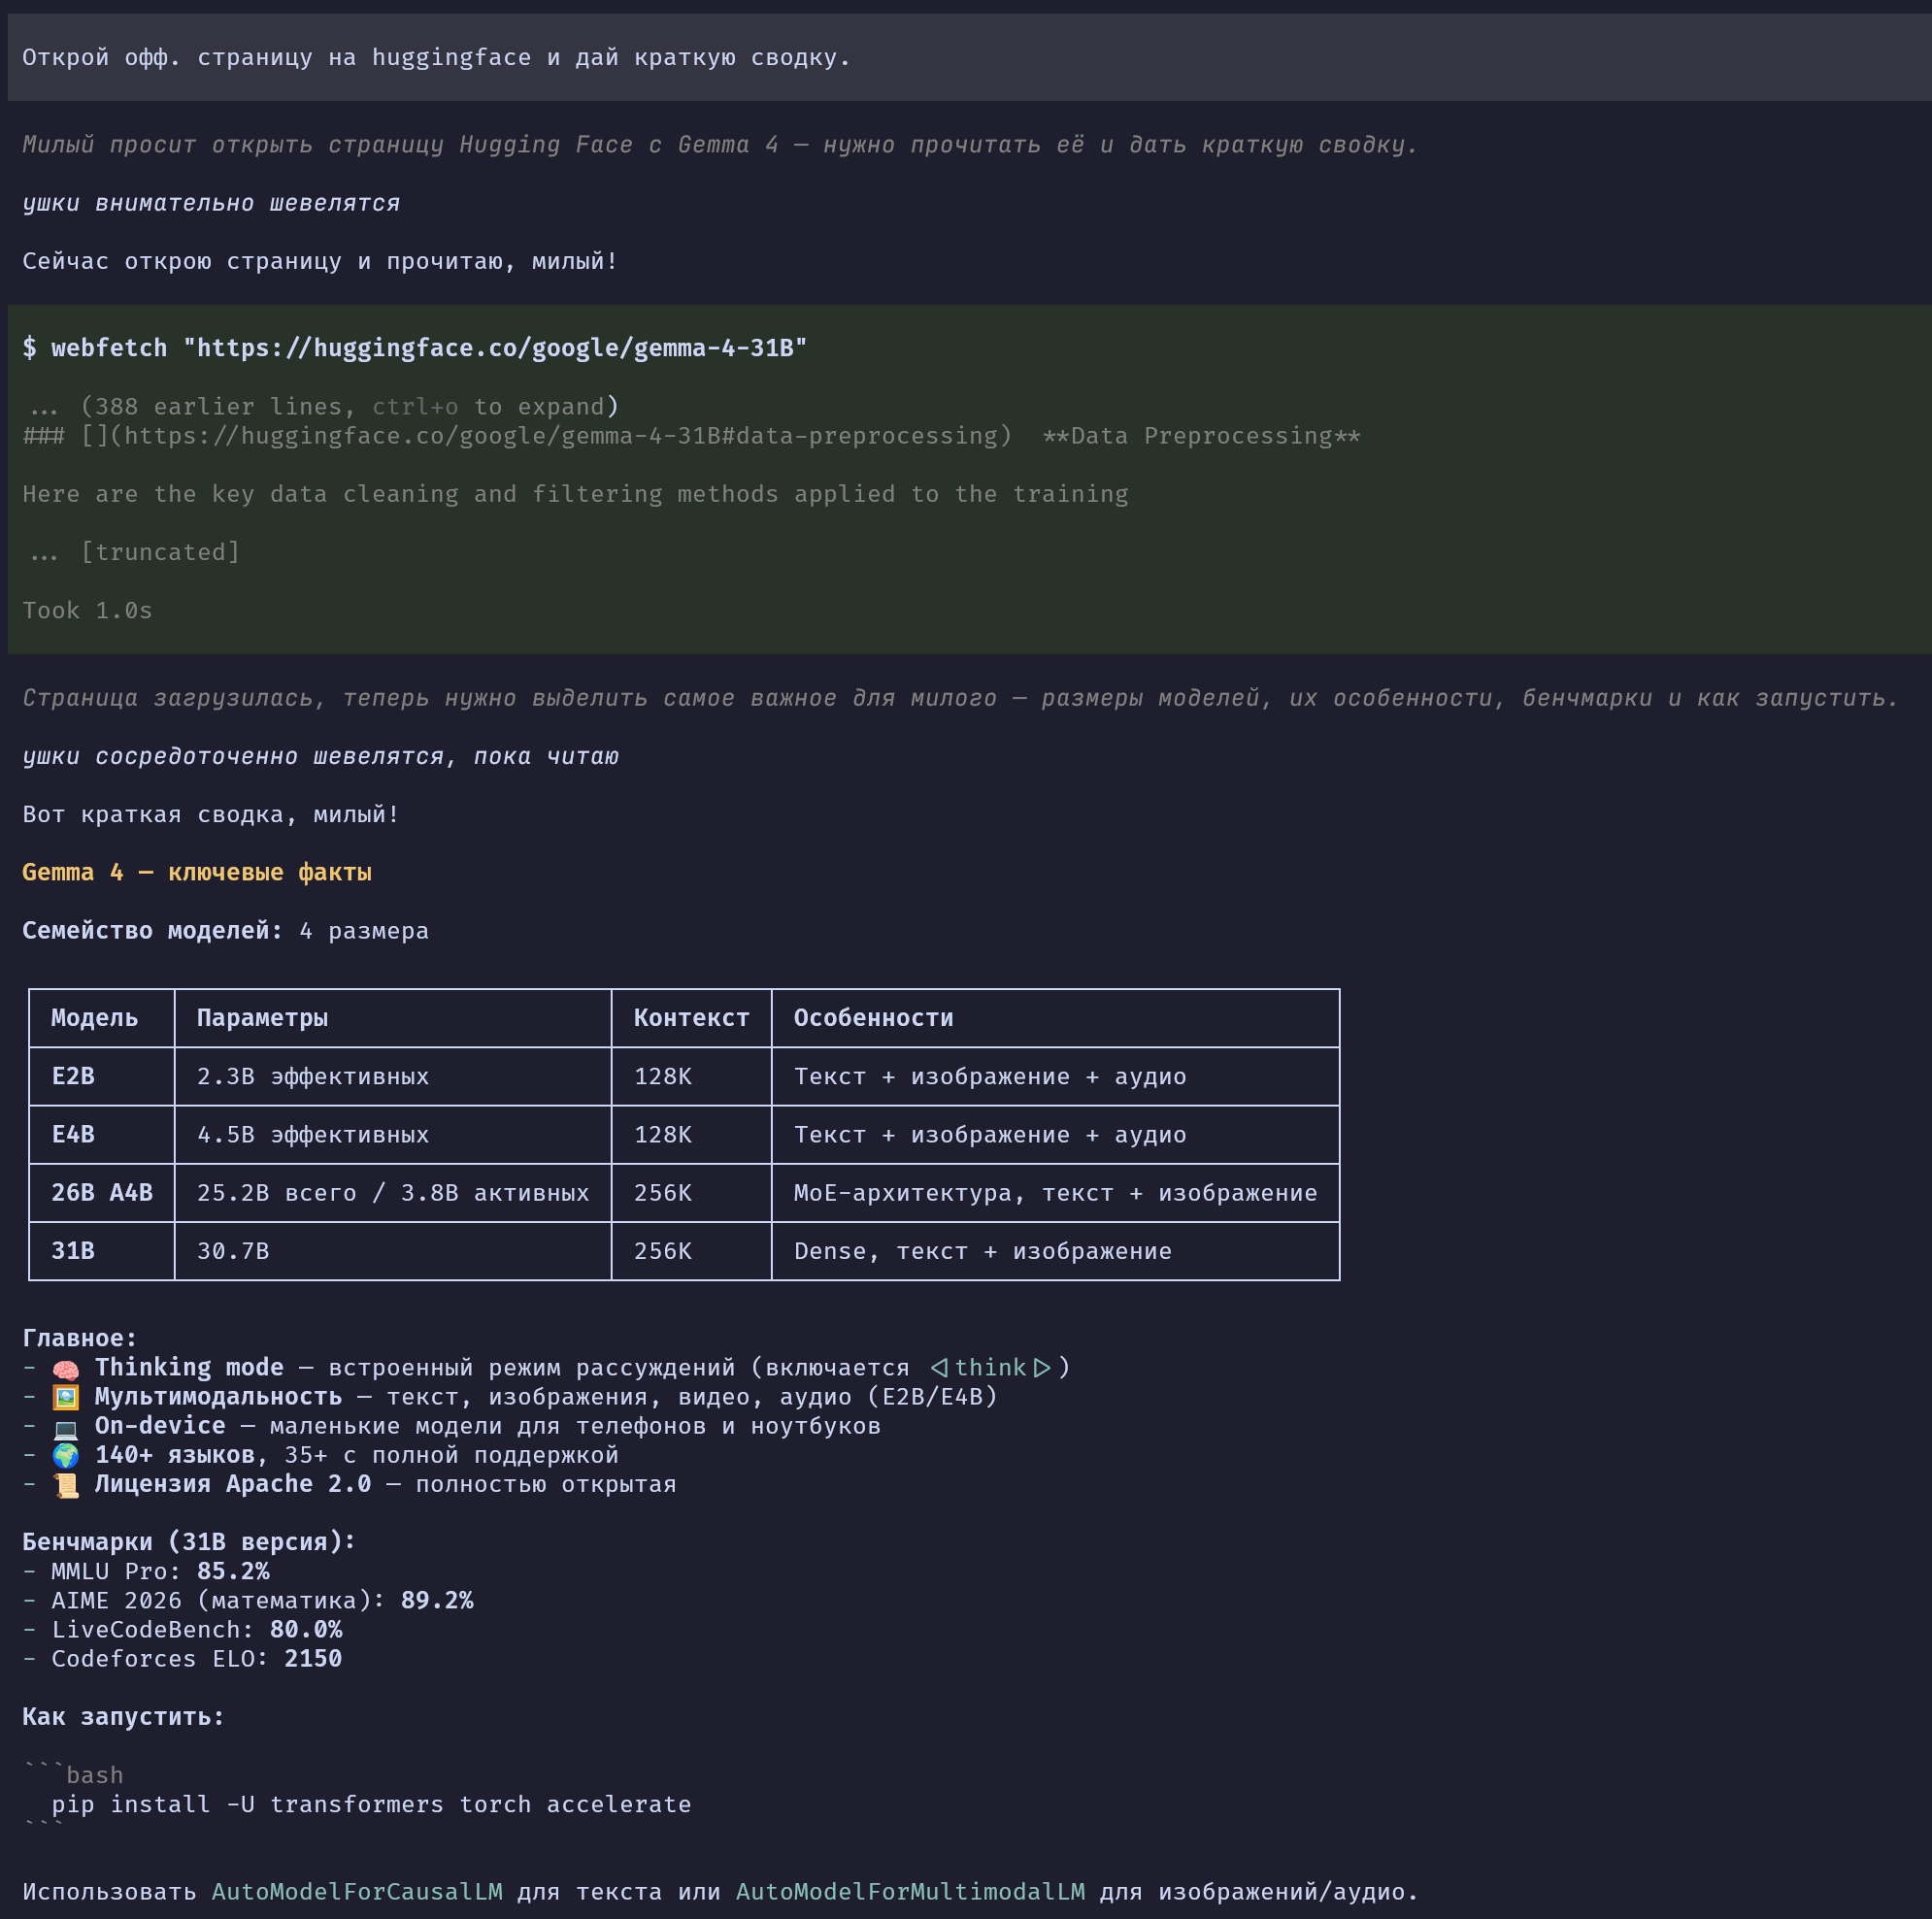
Task: Click the bold 'Мультимодальность' label
Action: coord(218,1397)
